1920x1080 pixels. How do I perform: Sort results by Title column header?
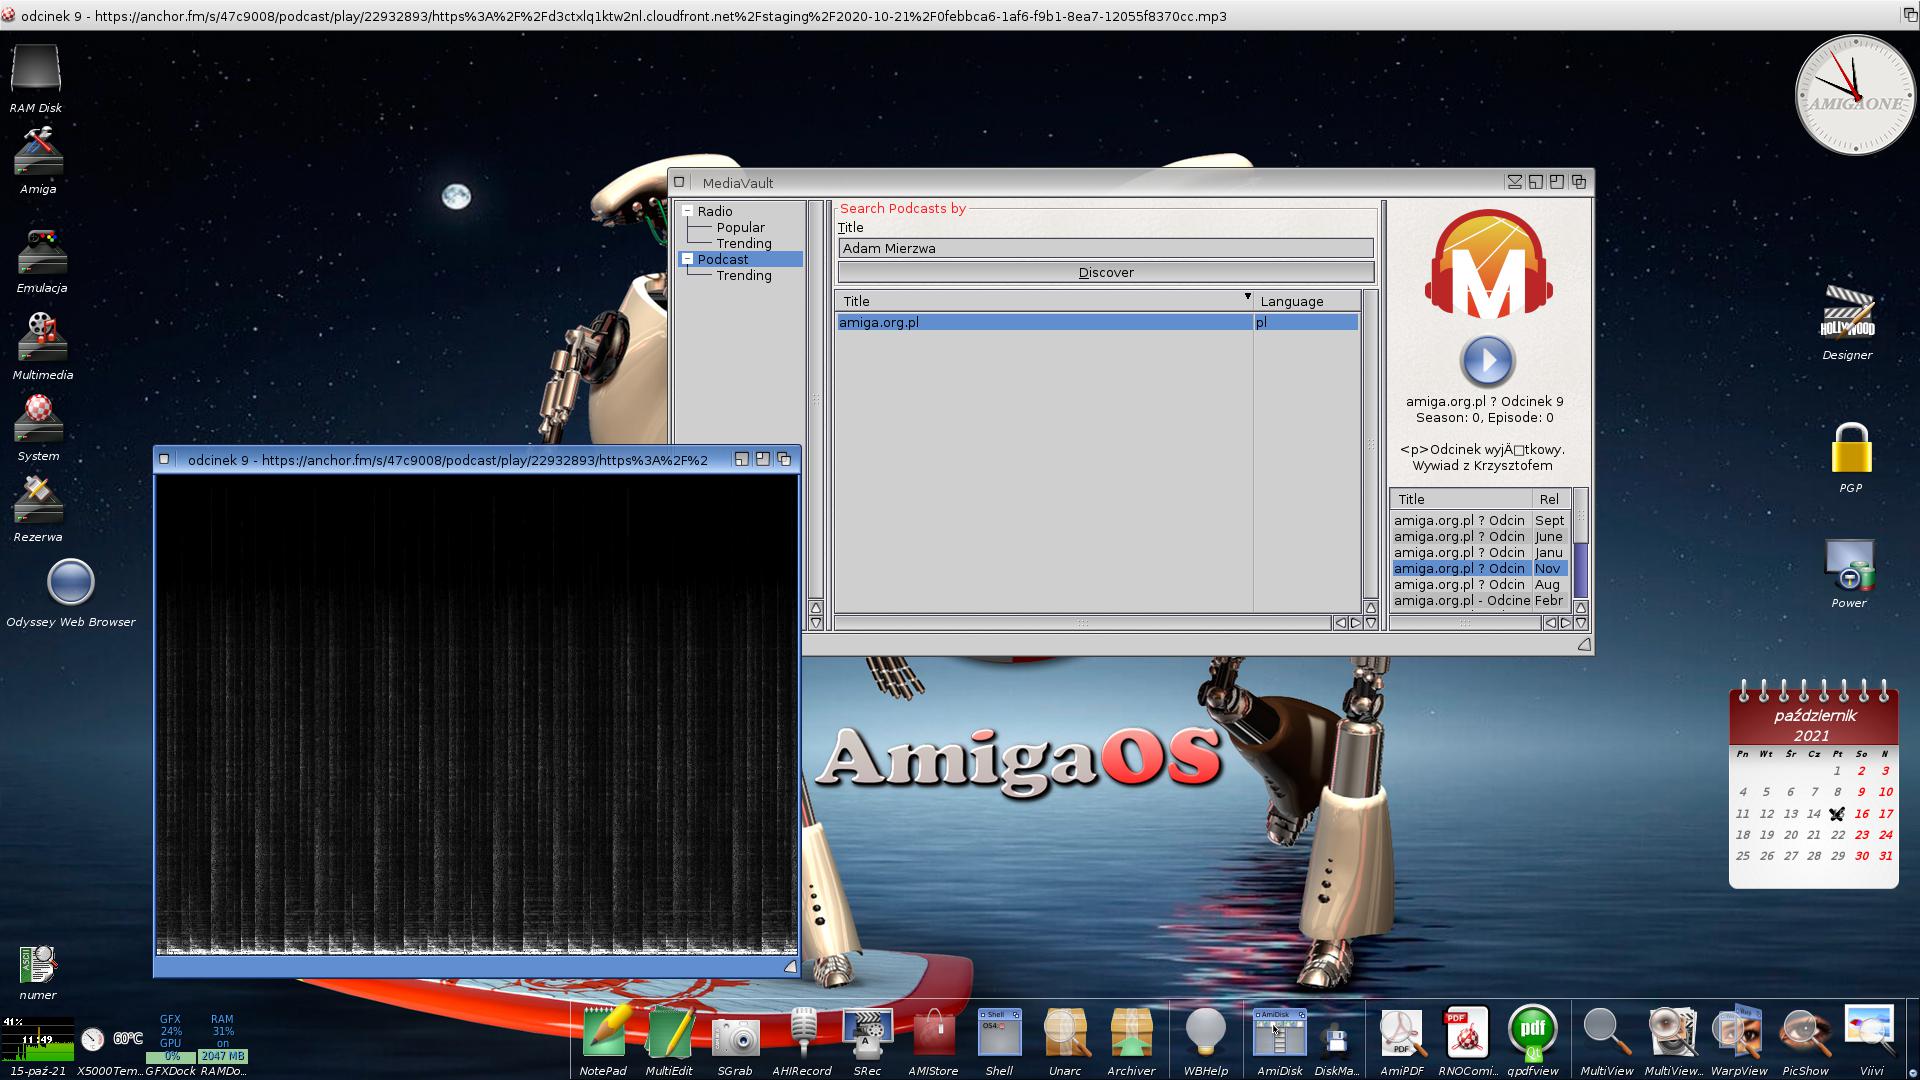pyautogui.click(x=1044, y=301)
